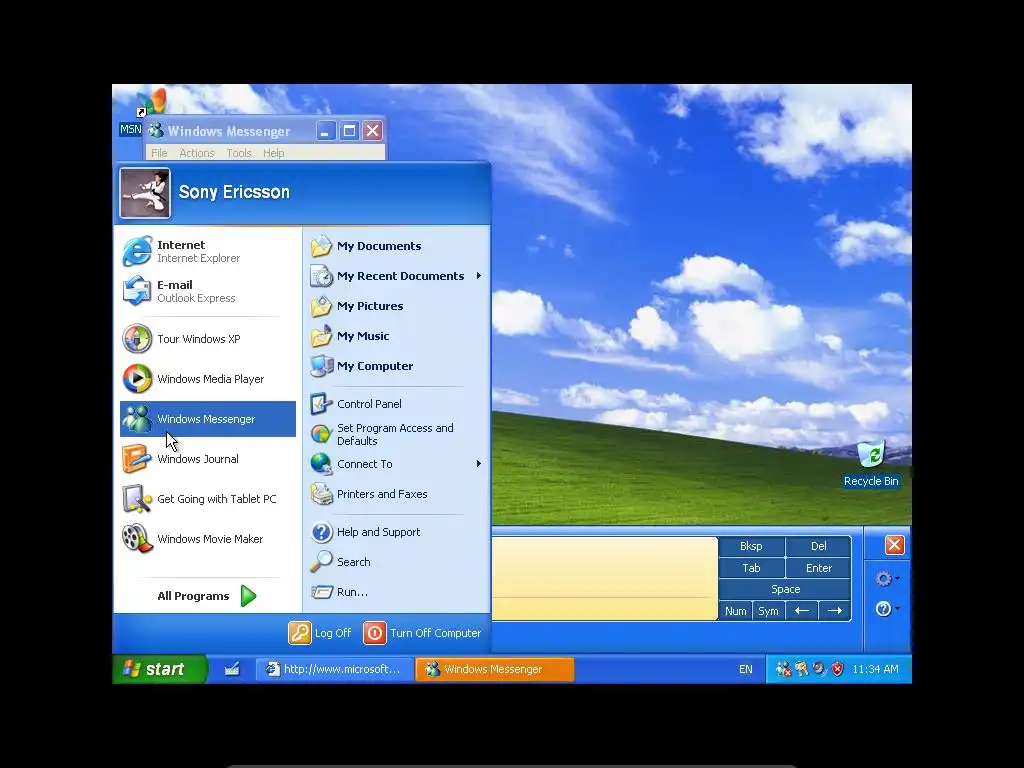
Task: Open My Computer
Action: click(x=397, y=366)
